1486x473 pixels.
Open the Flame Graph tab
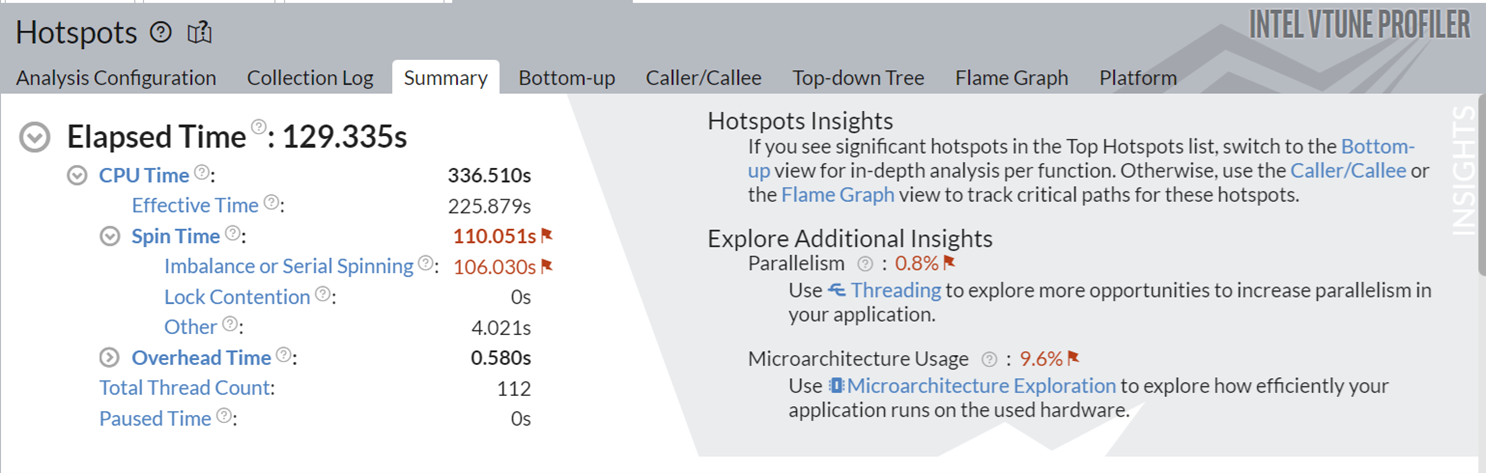pos(1011,78)
